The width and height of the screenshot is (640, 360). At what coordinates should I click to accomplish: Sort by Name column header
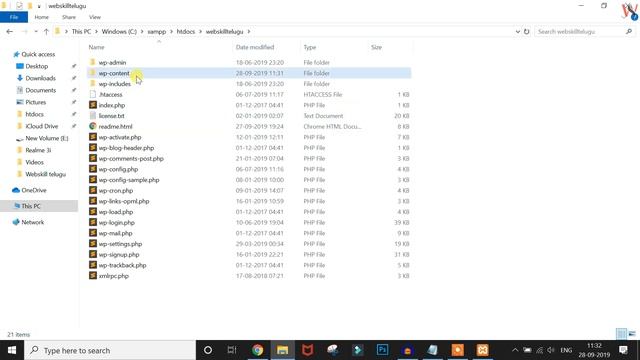point(97,47)
